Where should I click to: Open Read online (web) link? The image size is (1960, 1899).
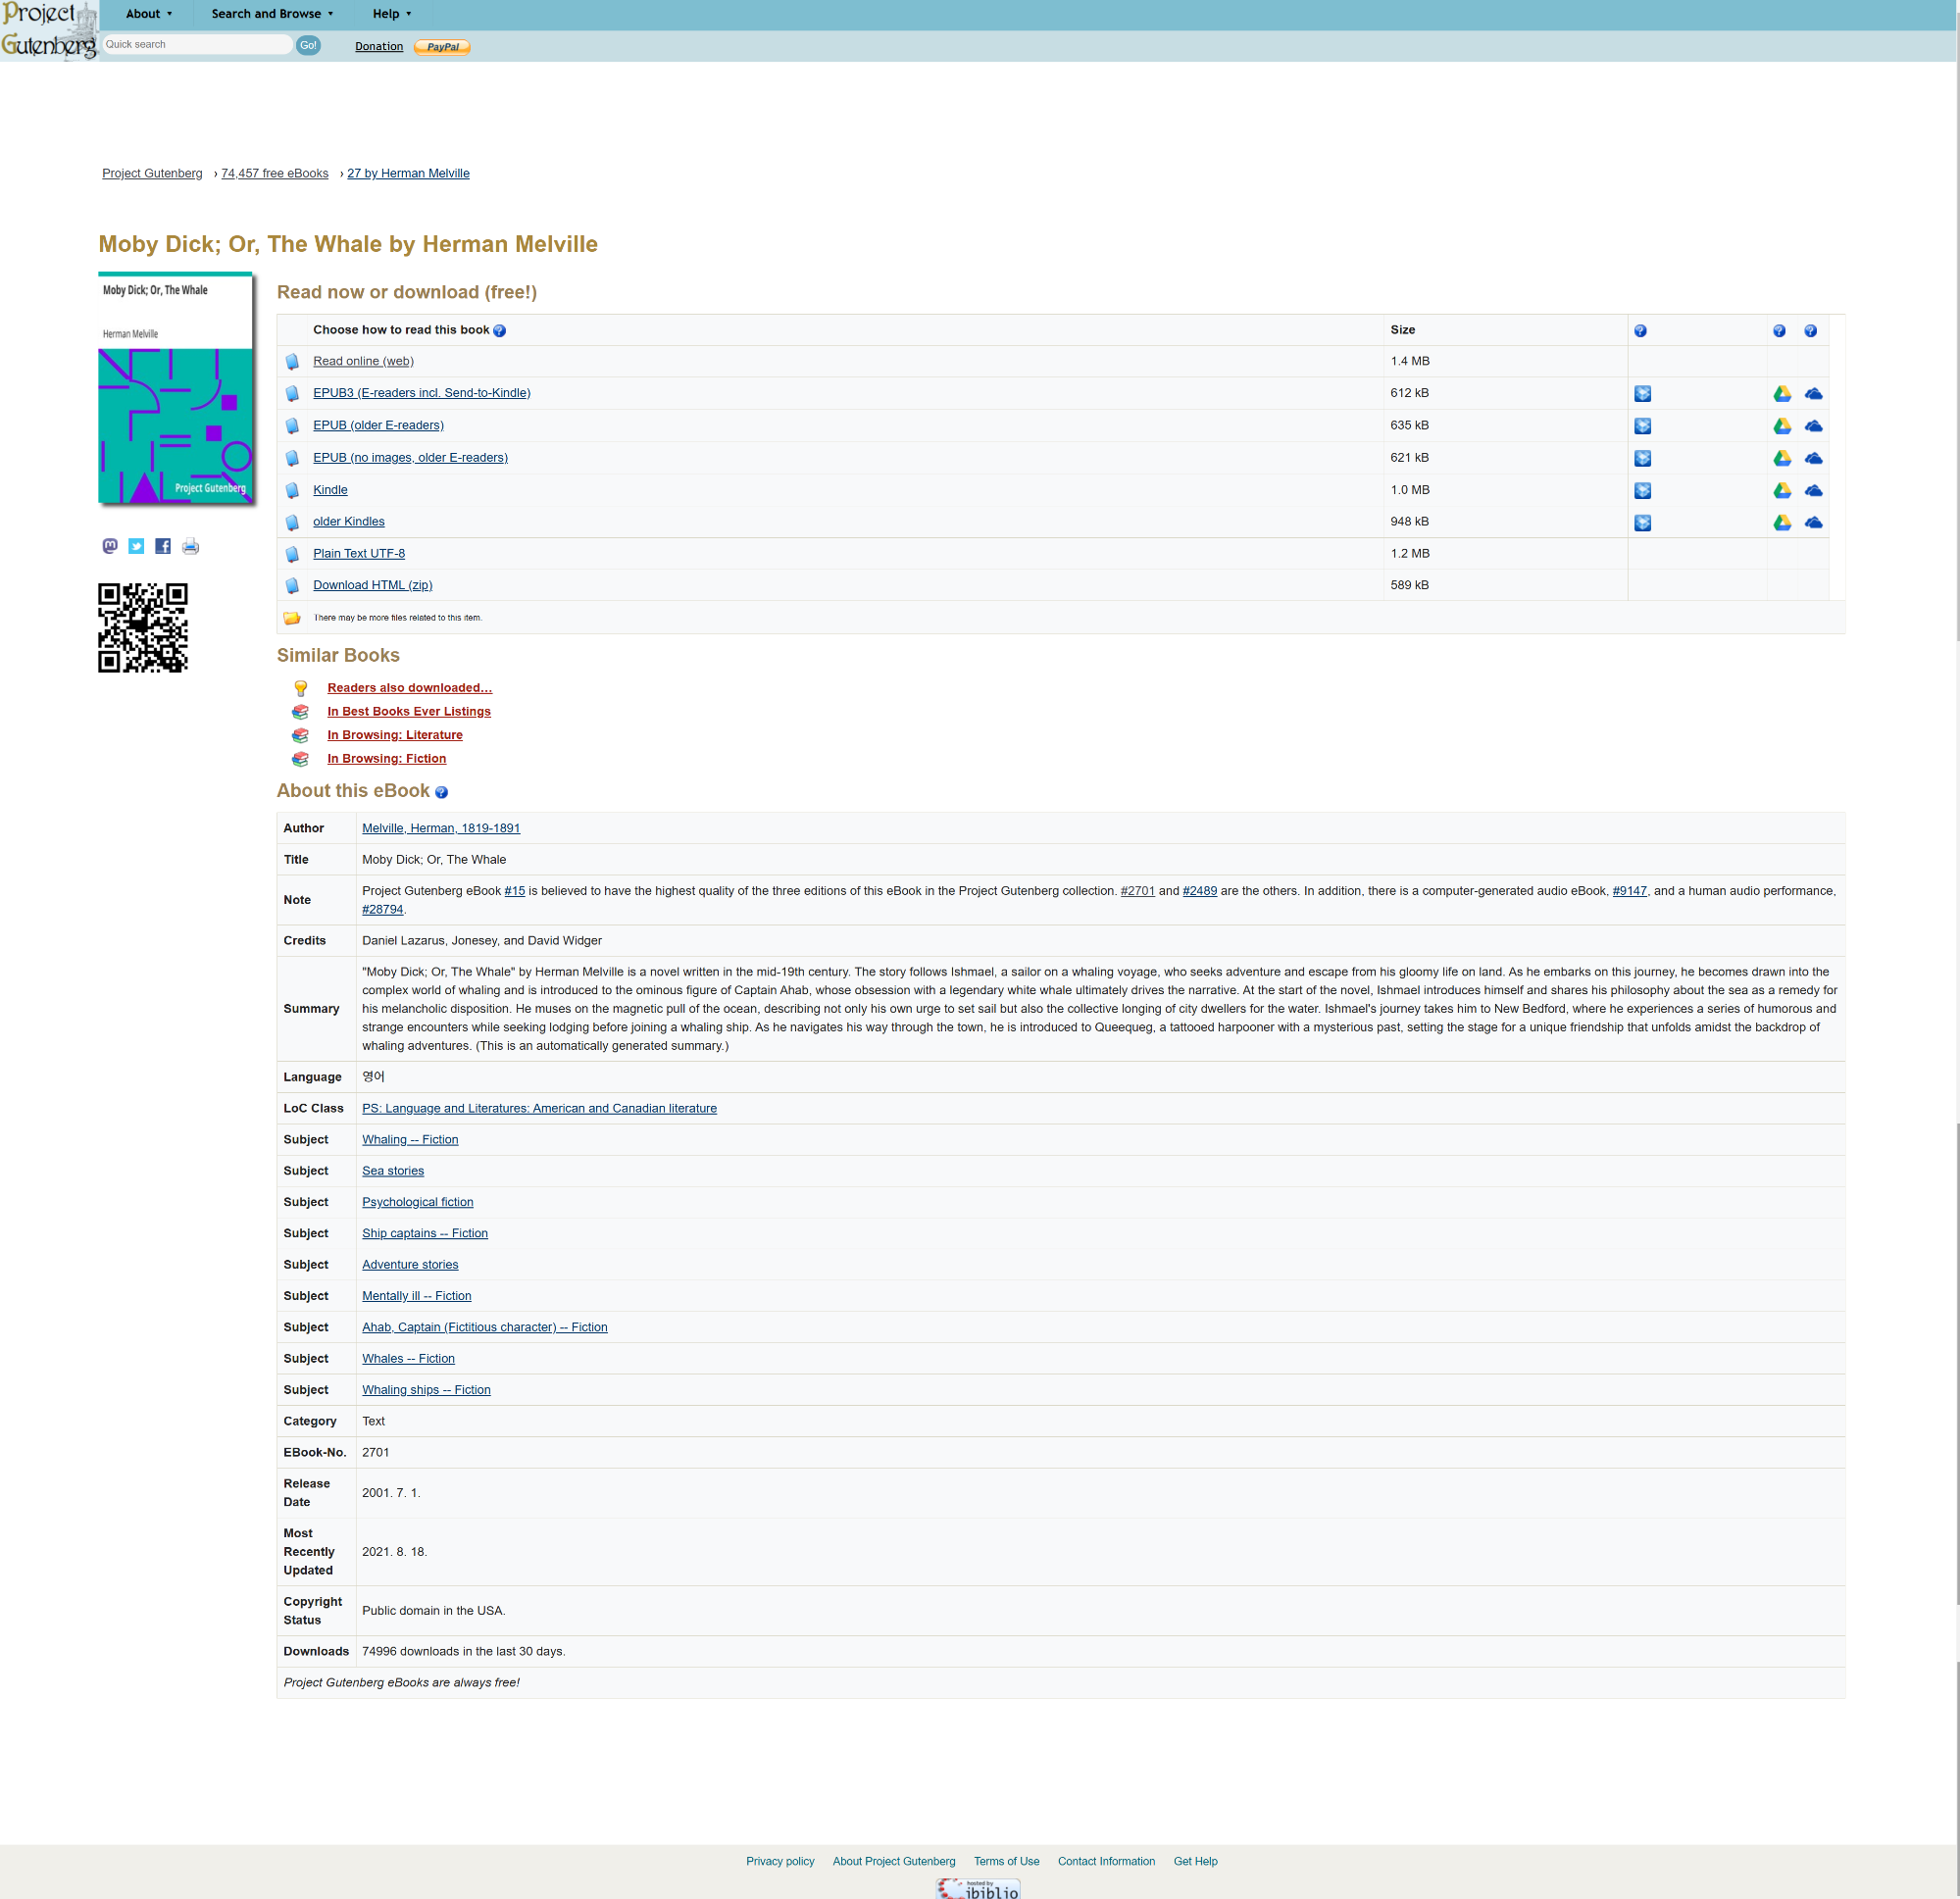(x=363, y=361)
